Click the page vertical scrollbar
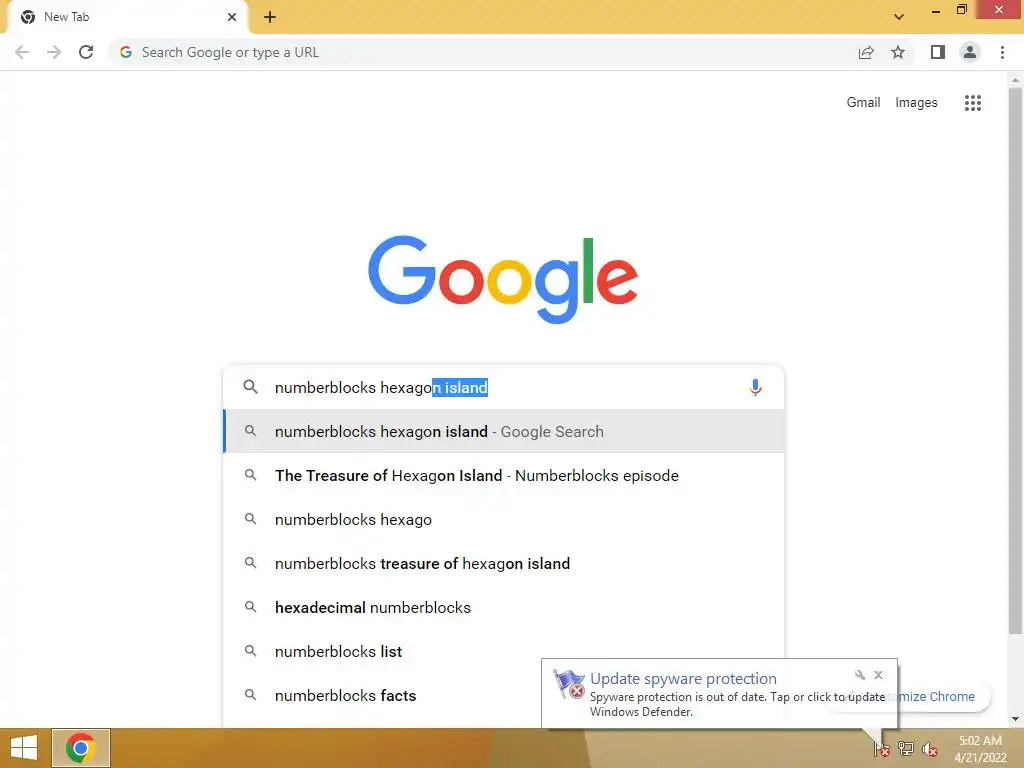1024x768 pixels. [1015, 359]
